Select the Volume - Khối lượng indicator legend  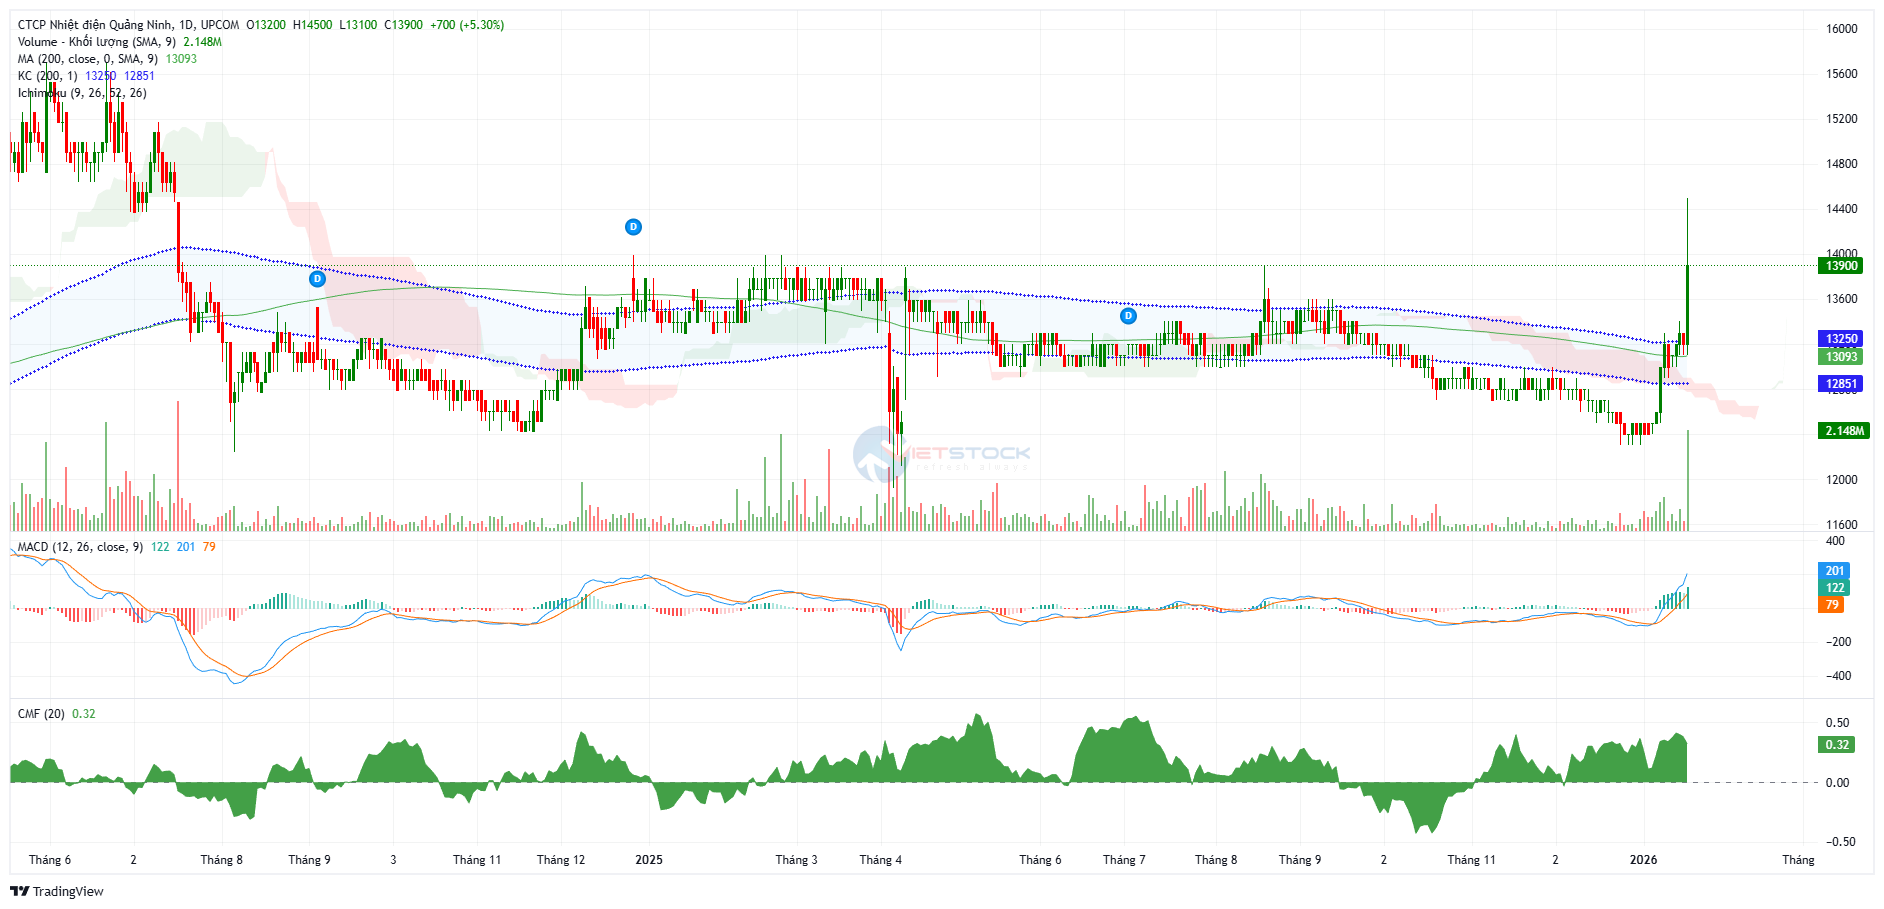click(x=96, y=42)
